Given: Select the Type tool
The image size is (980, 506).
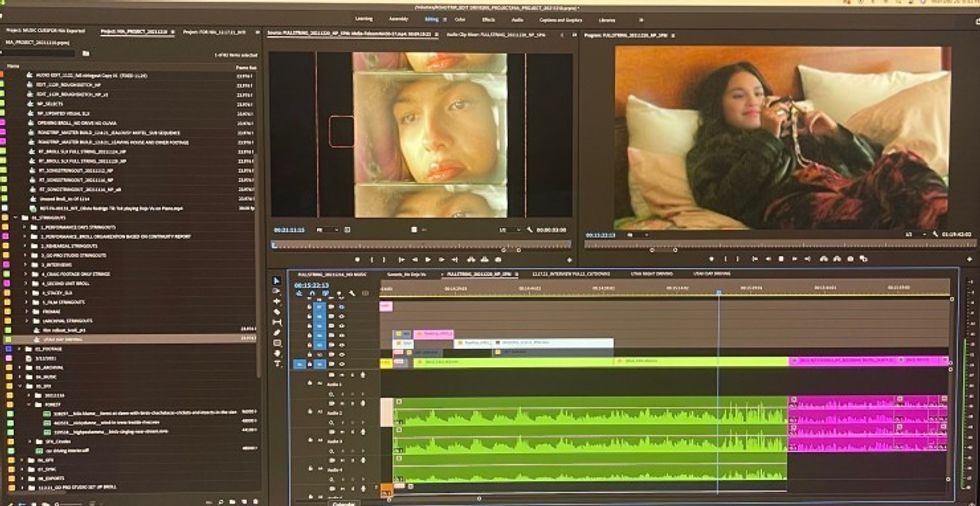Looking at the screenshot, I should pyautogui.click(x=277, y=364).
